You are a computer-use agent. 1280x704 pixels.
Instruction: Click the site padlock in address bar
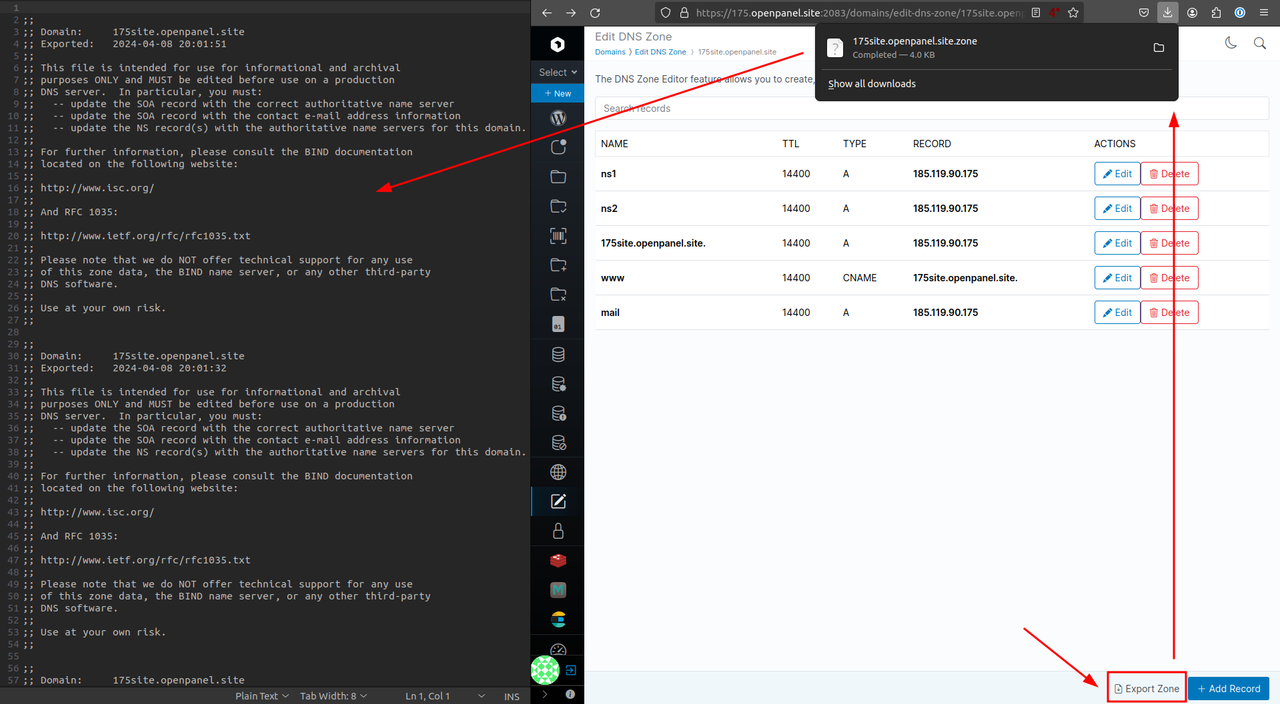click(x=684, y=13)
